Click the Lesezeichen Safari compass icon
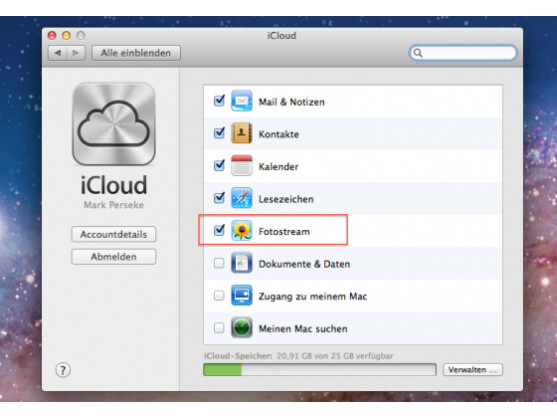The height and width of the screenshot is (418, 557). (242, 198)
